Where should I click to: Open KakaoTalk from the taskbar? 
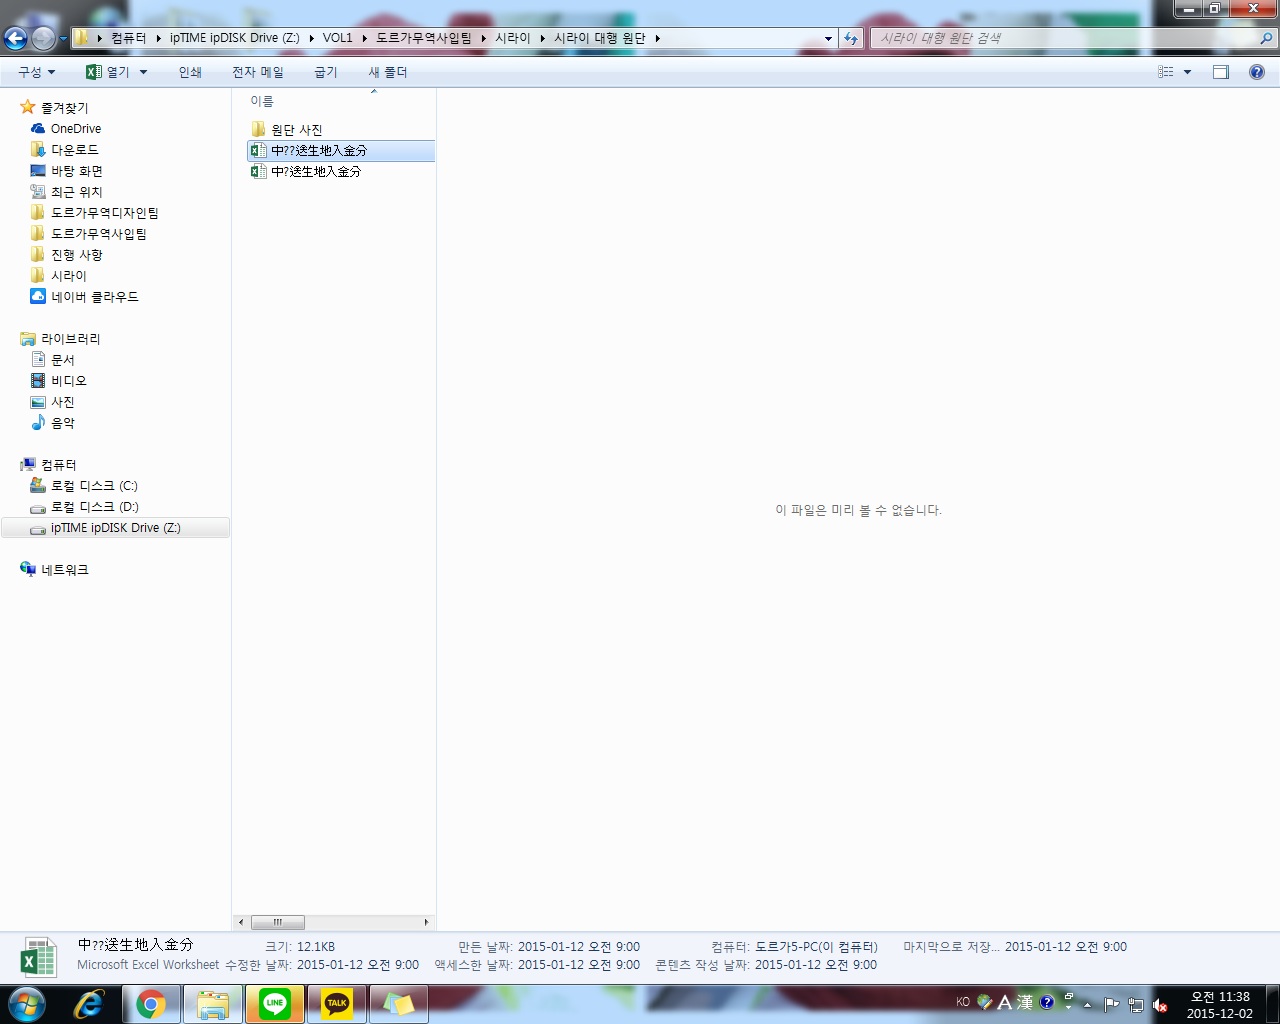[337, 1004]
